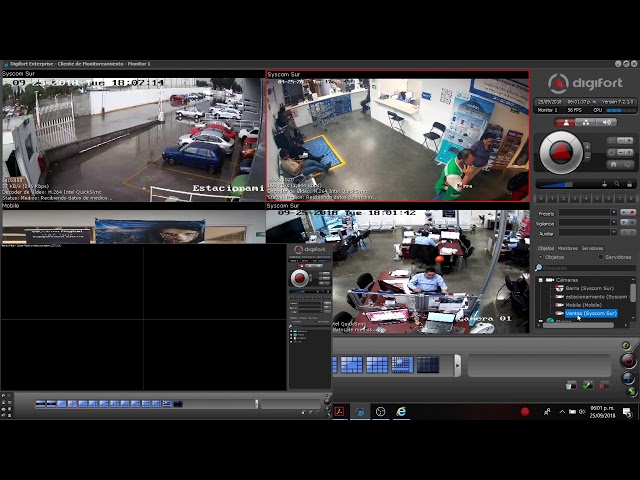Show hidden system tray icons

(562, 412)
